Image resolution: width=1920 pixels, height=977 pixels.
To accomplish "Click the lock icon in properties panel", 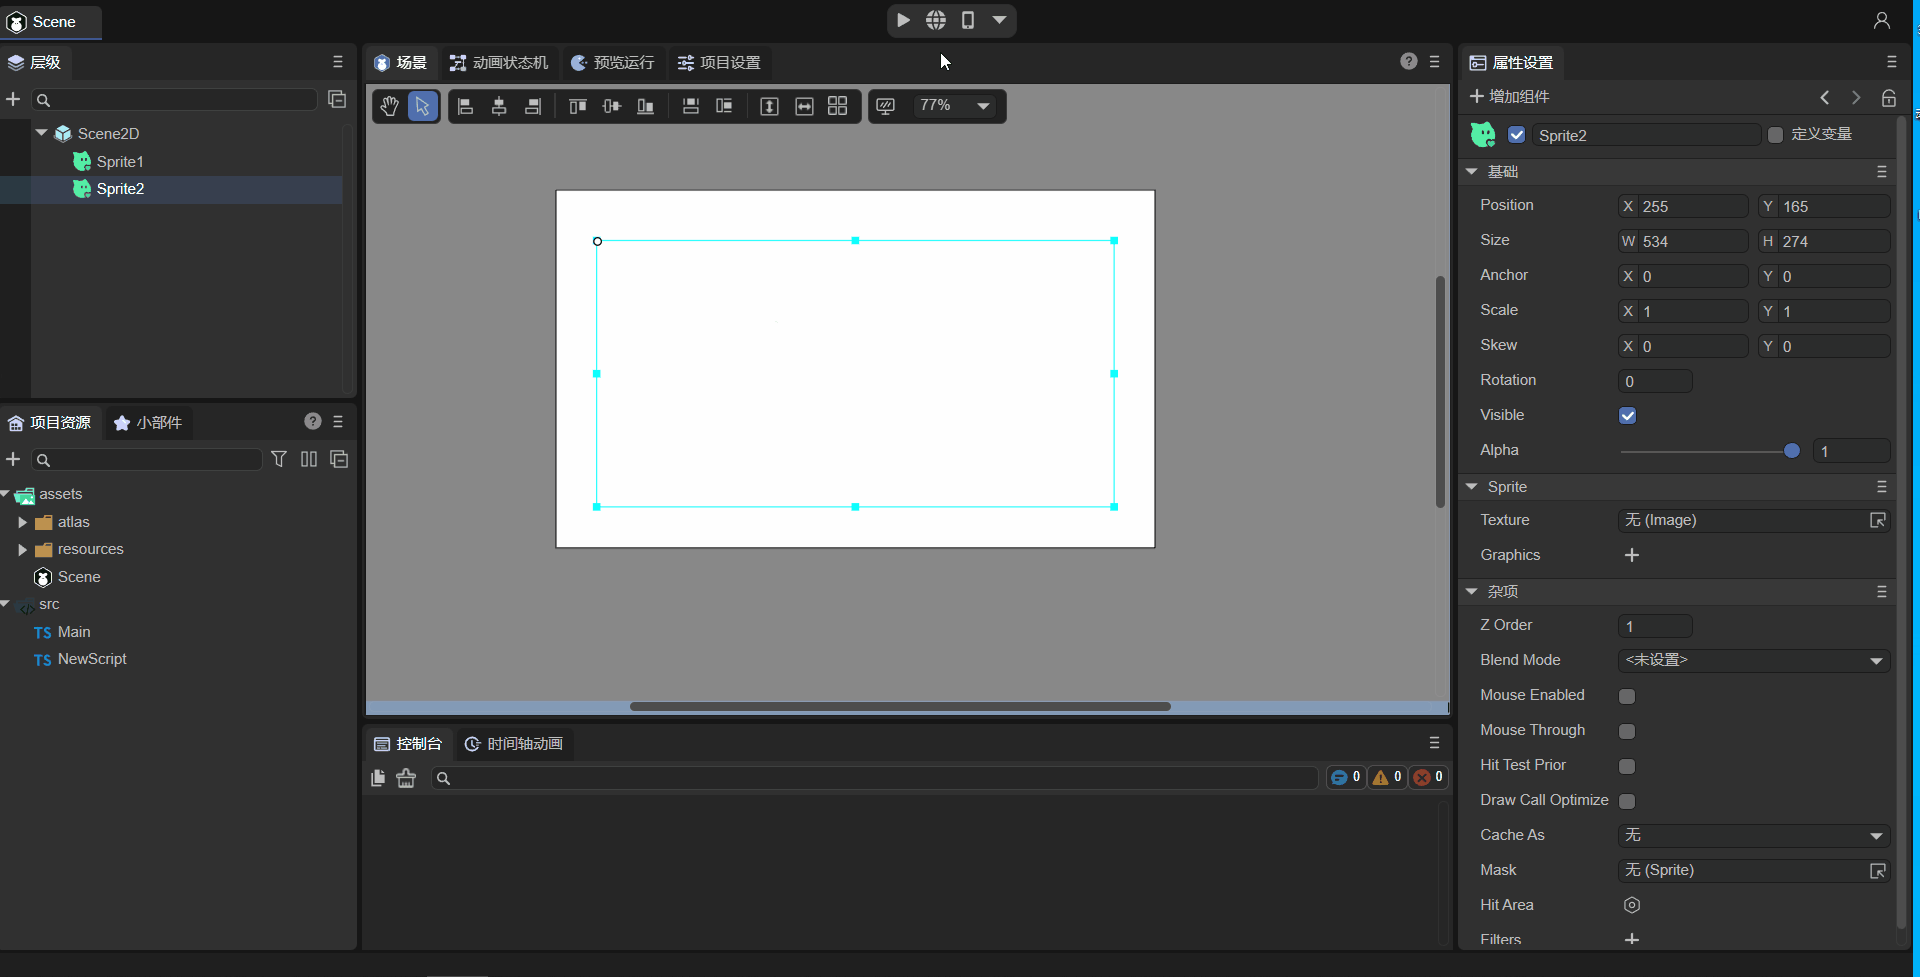I will [x=1888, y=97].
